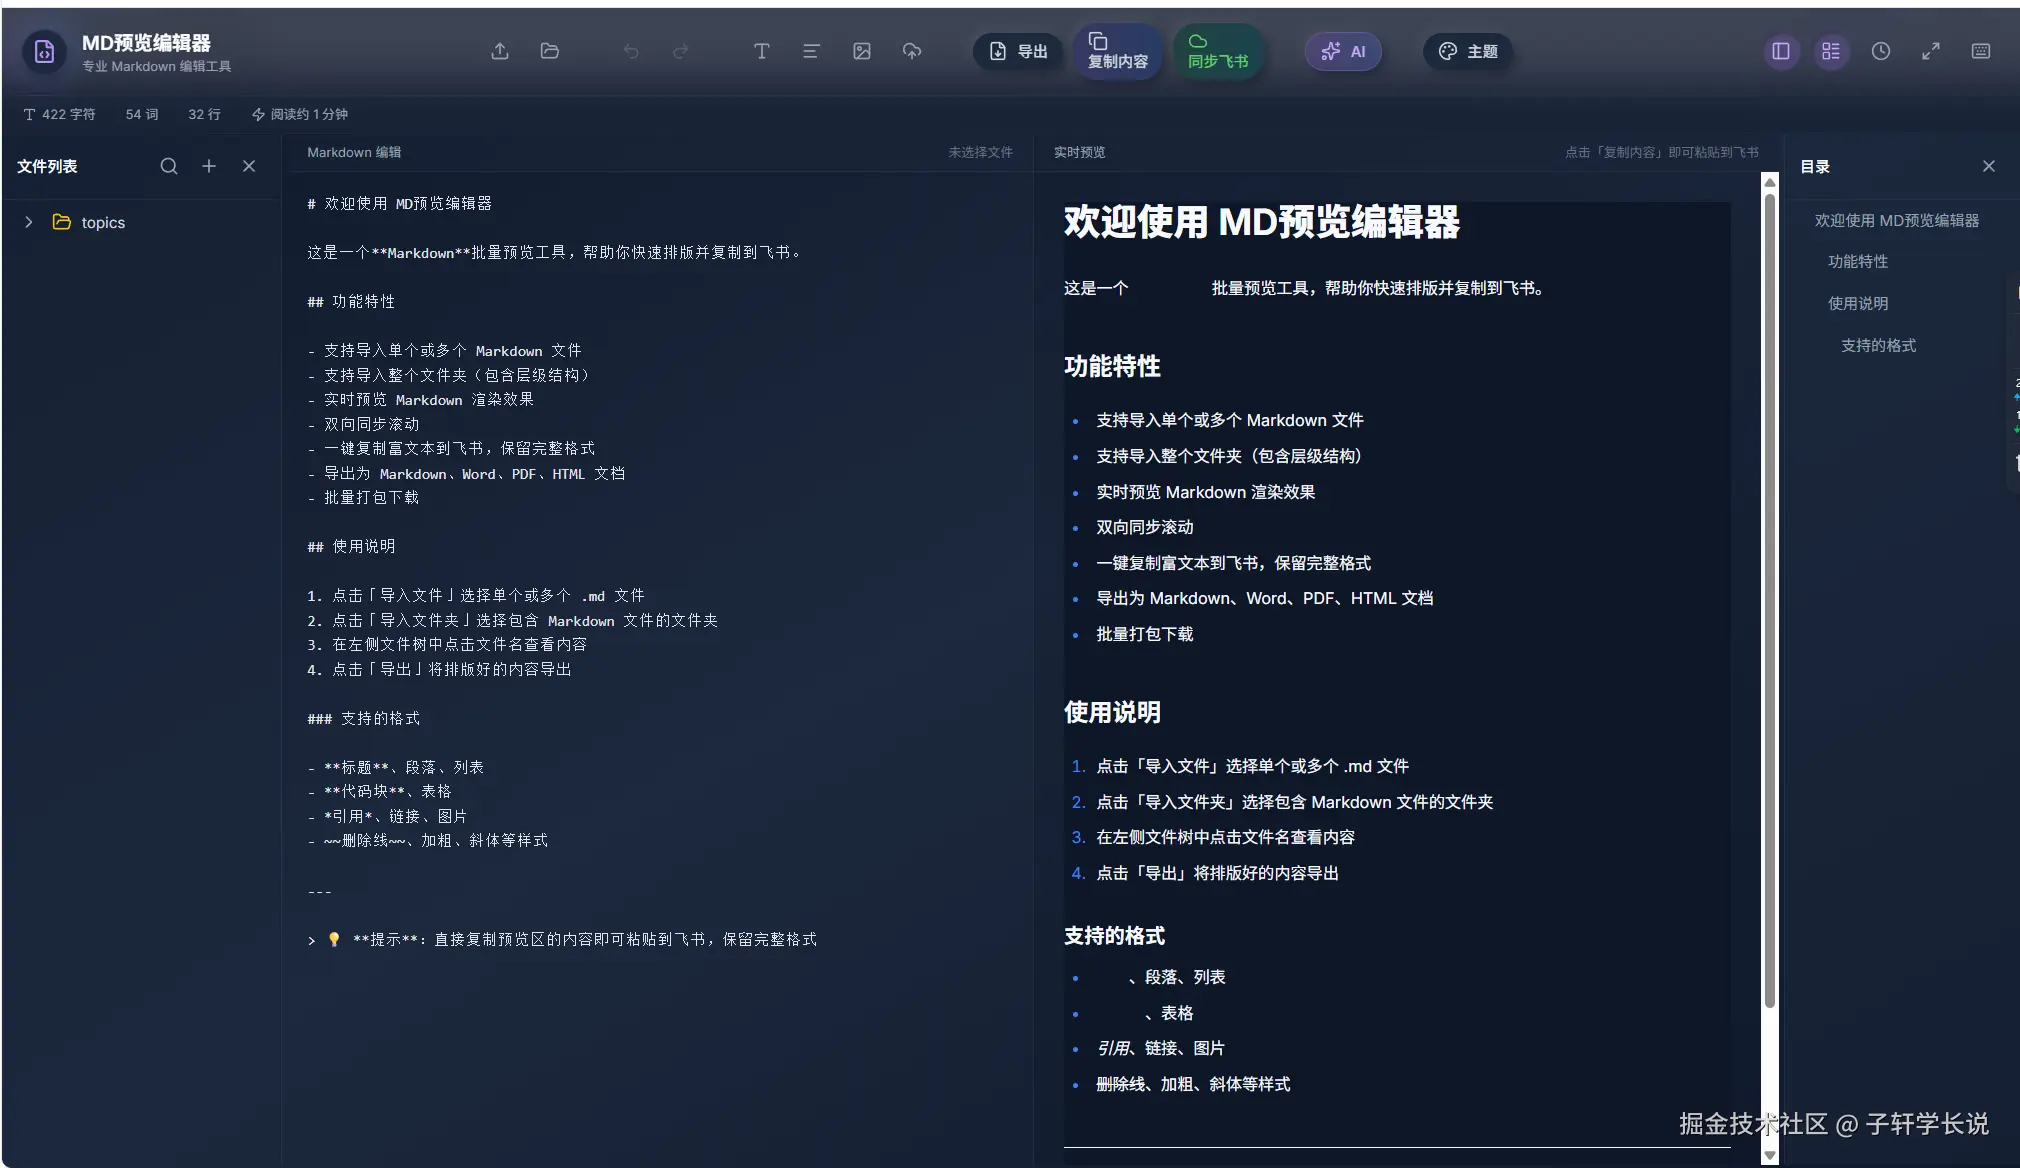Click the import file upload icon

500,51
